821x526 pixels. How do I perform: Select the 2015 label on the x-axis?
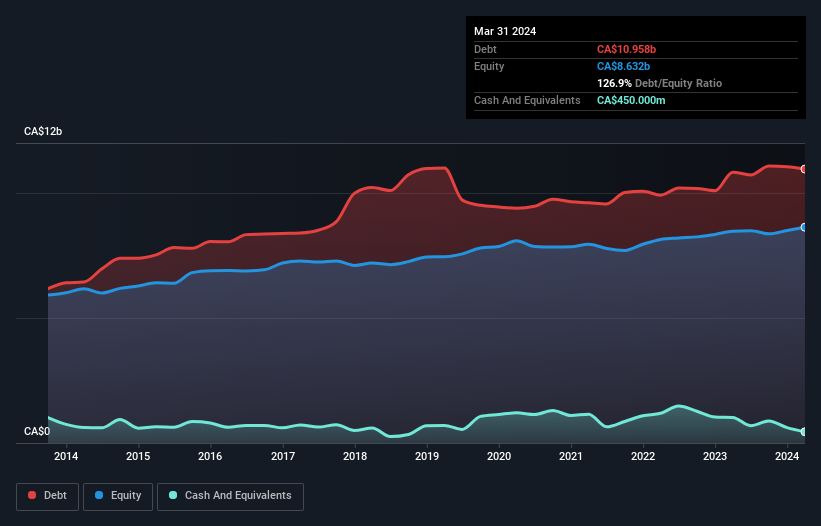click(138, 456)
